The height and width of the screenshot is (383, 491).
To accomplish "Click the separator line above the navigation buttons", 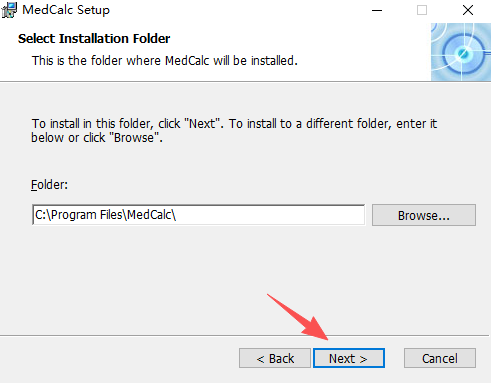I will [x=244, y=335].
